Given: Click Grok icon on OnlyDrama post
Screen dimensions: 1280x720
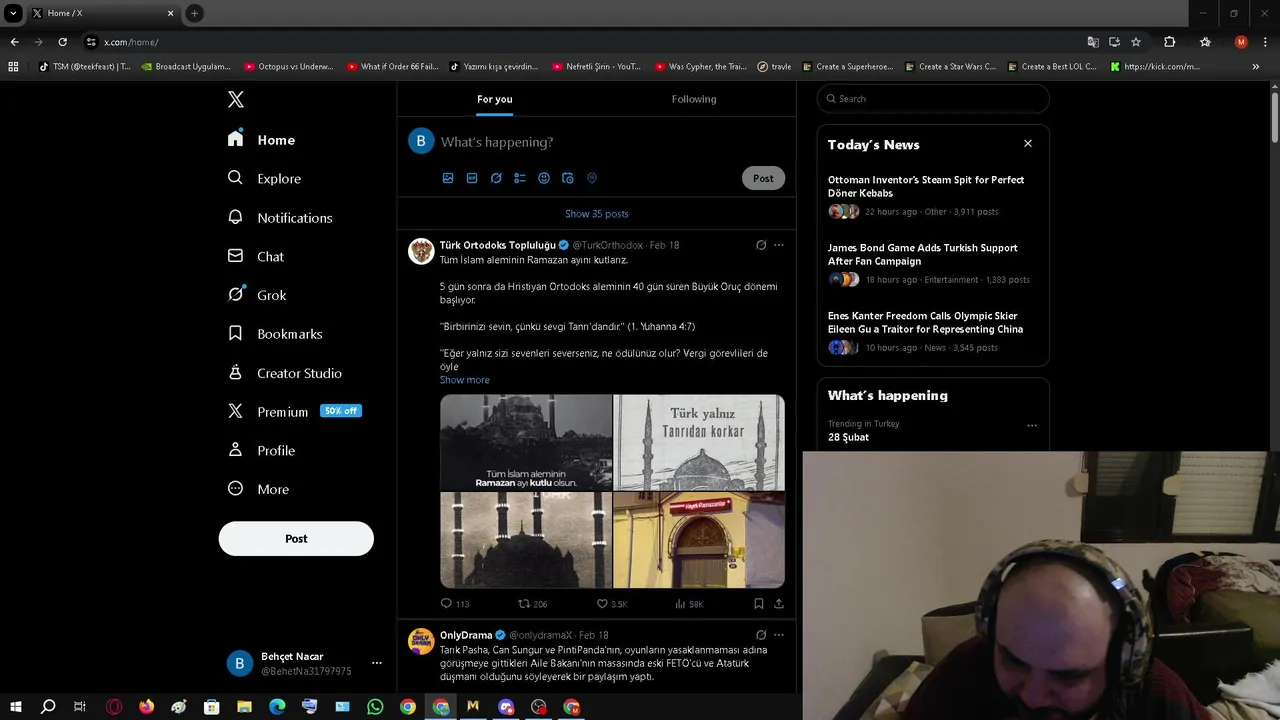Looking at the screenshot, I should click(x=761, y=635).
